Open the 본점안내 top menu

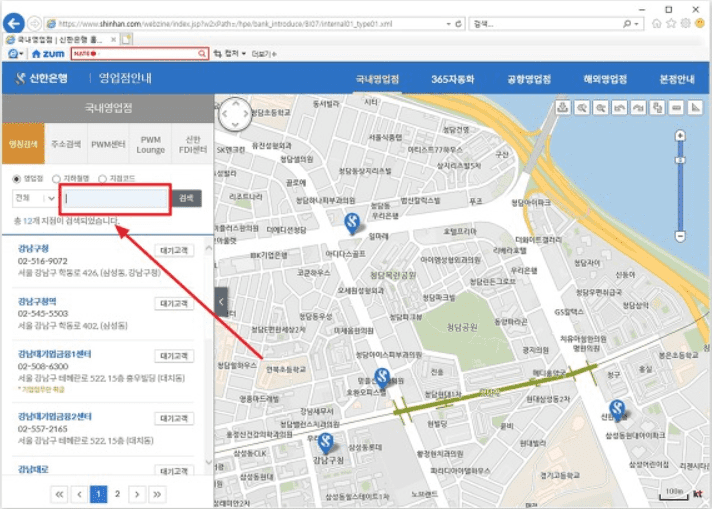coord(677,79)
